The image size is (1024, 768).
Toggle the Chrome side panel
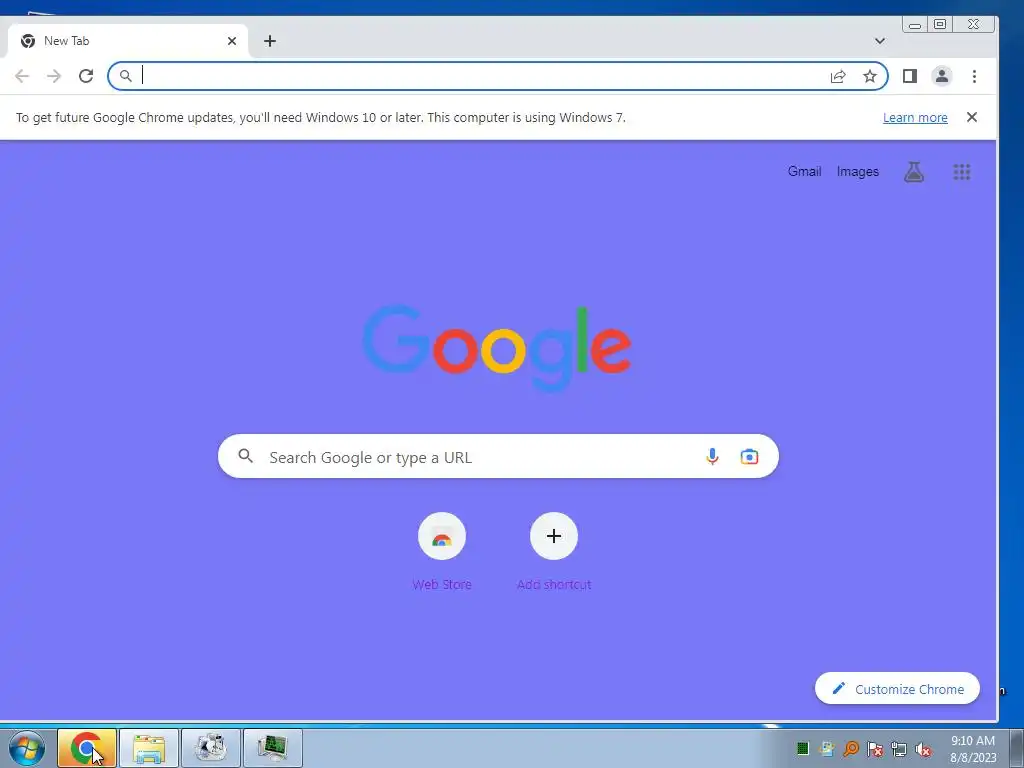click(x=910, y=76)
